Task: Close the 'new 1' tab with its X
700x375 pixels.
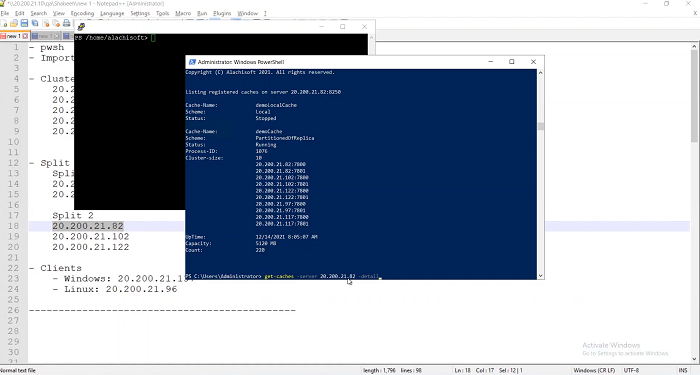Action: [25, 36]
